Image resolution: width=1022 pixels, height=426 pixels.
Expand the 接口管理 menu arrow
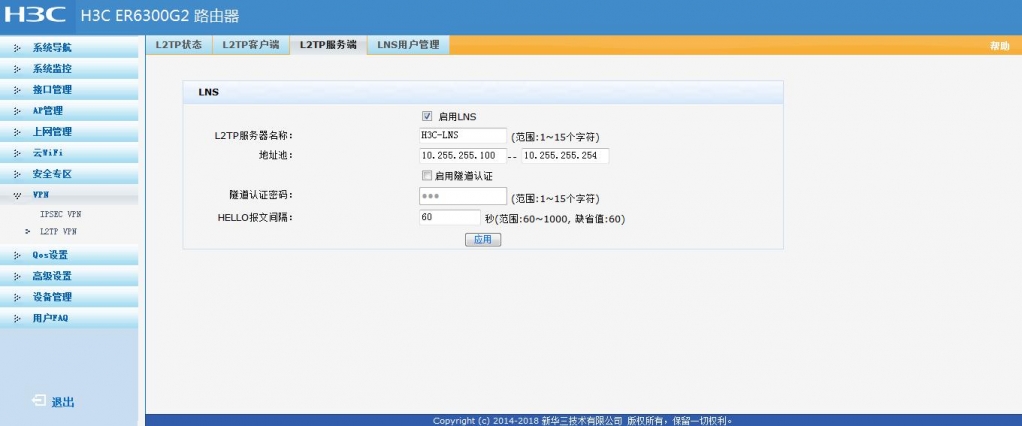17,90
